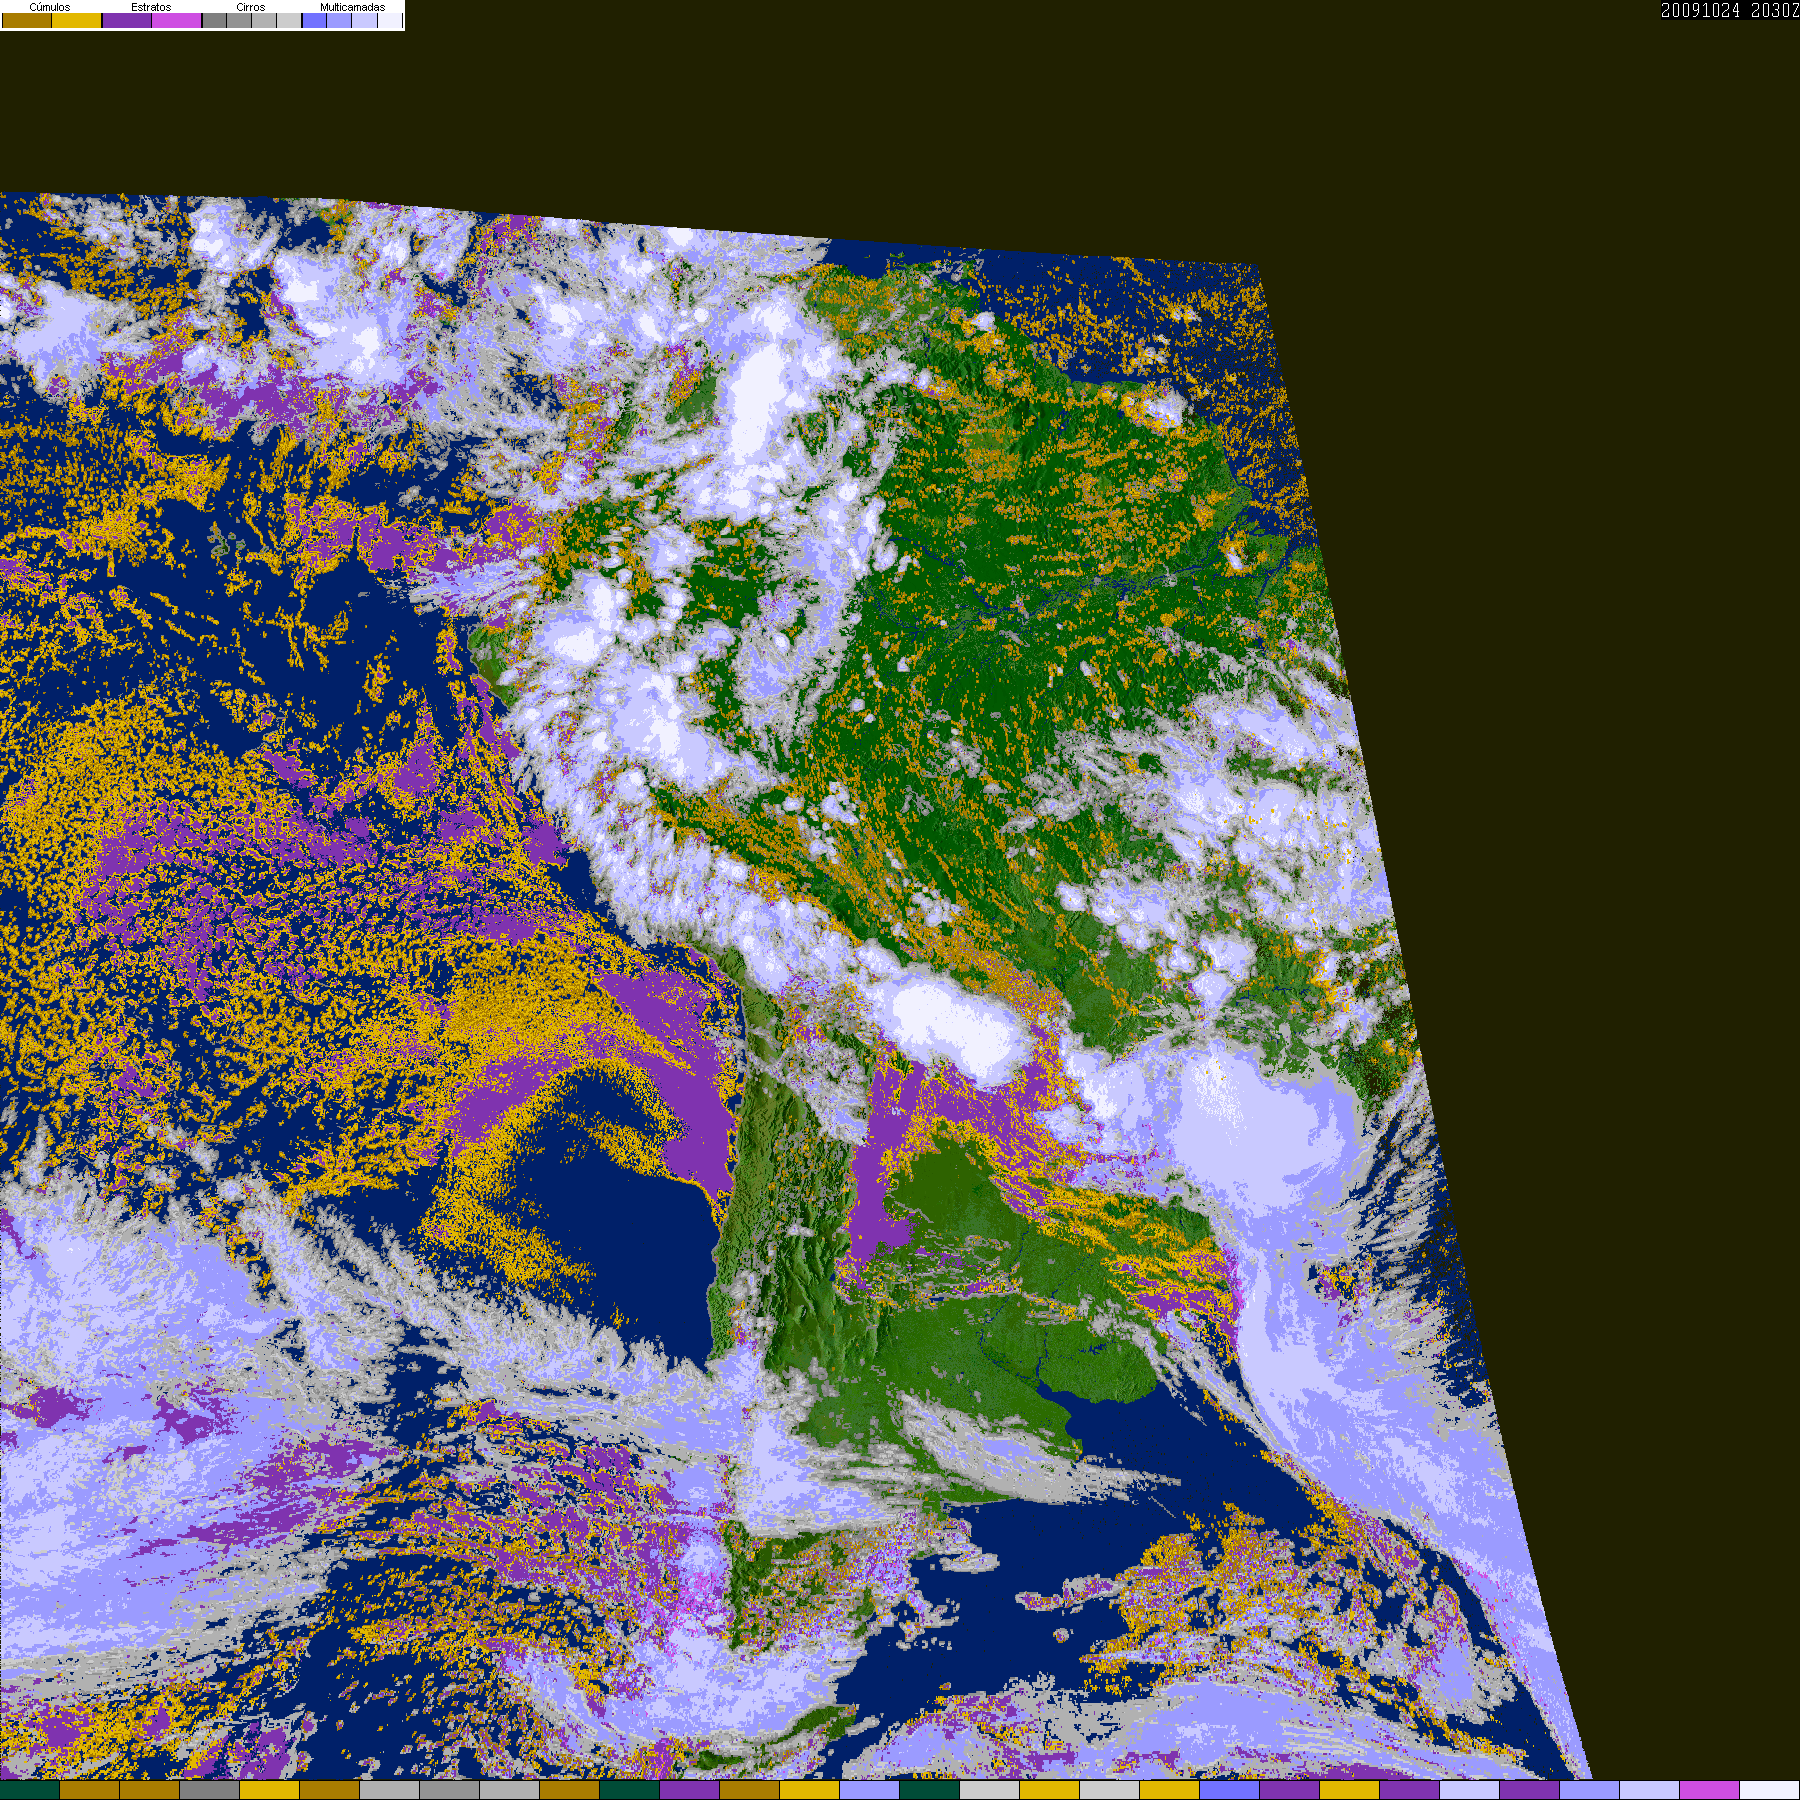1800x1800 pixels.
Task: Click the 20091024 date stamp
Action: (x=1700, y=10)
